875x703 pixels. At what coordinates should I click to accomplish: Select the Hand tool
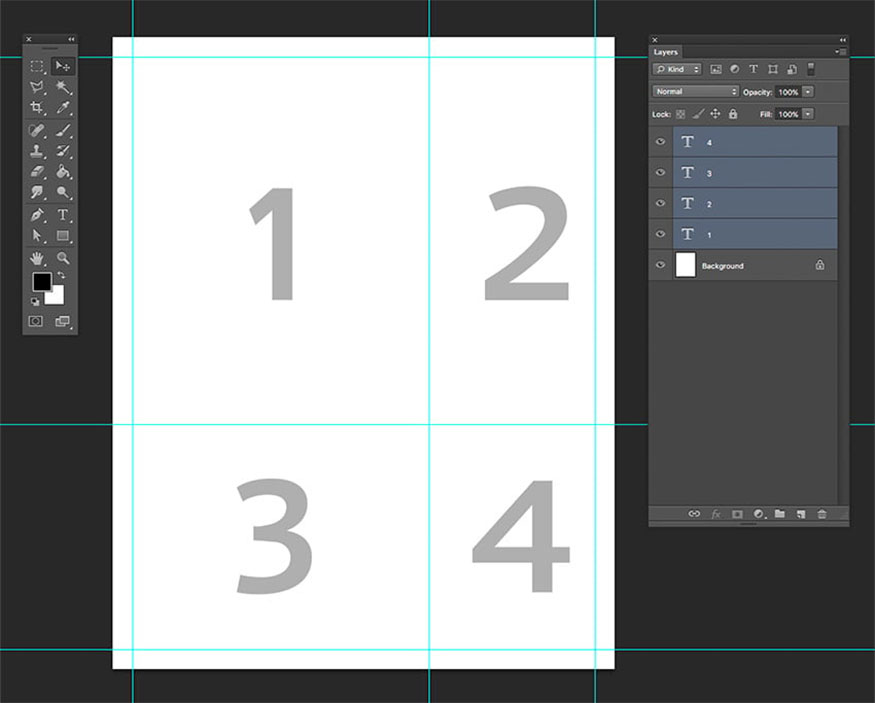[37, 258]
